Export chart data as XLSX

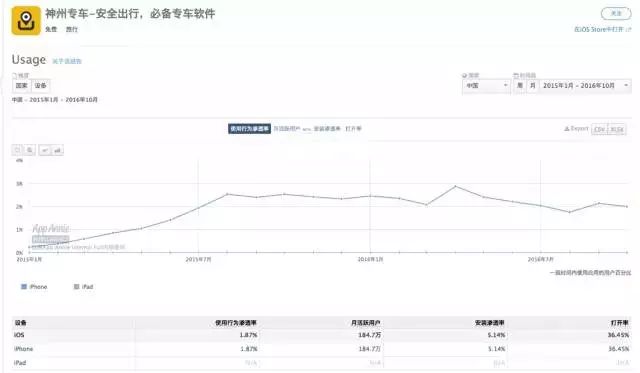[617, 129]
